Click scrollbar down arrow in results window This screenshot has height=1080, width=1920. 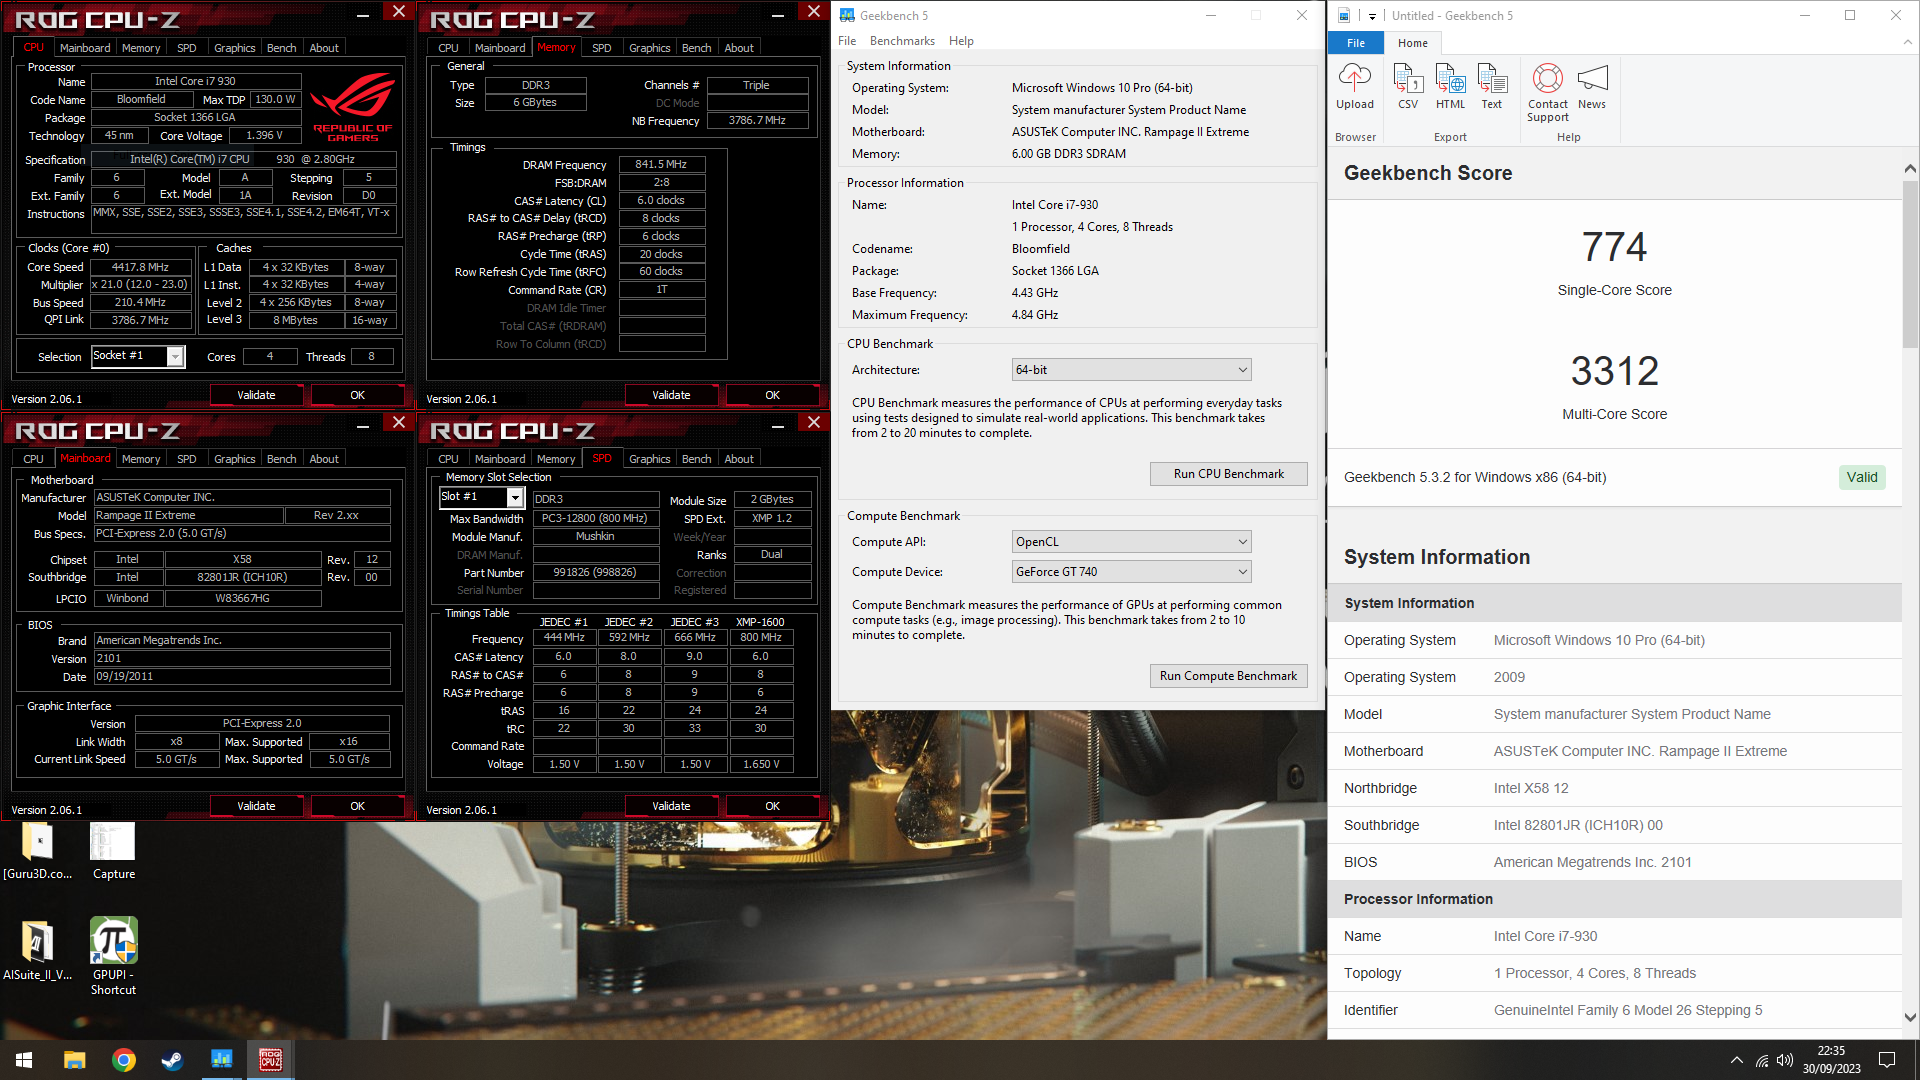tap(1910, 1018)
